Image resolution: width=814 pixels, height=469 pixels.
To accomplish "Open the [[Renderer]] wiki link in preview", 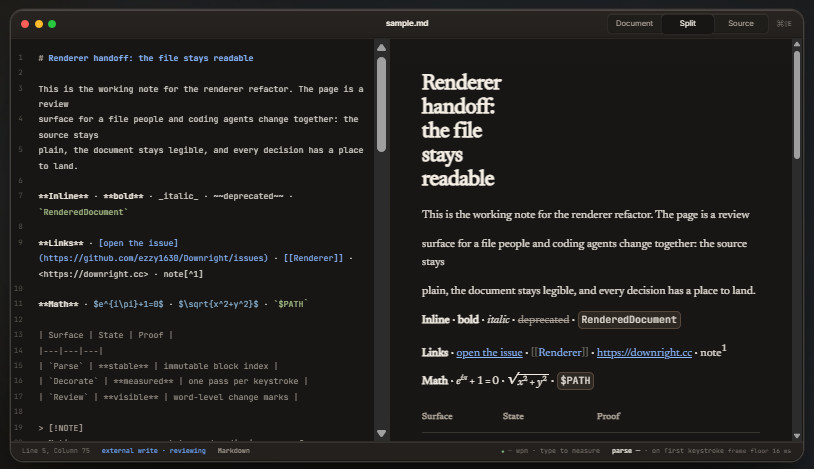I will [x=560, y=352].
